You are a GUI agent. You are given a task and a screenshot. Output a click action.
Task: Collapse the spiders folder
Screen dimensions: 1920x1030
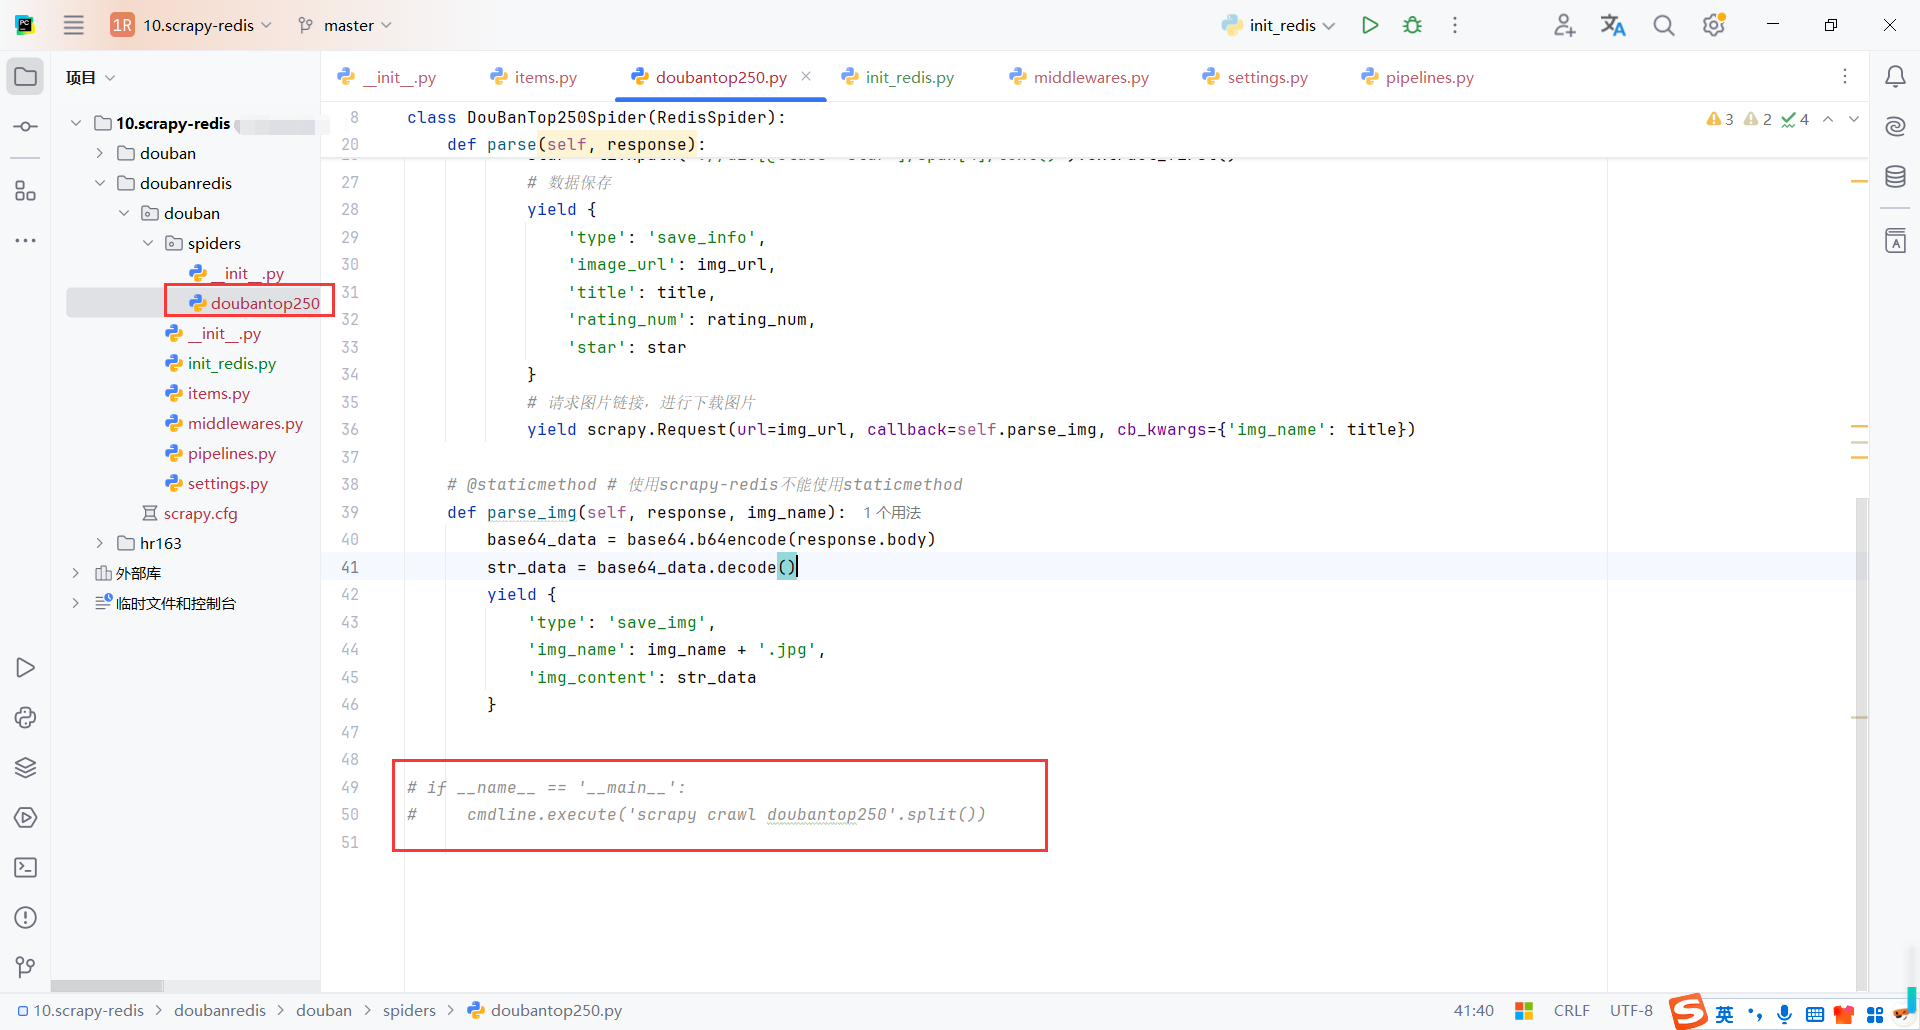(148, 243)
